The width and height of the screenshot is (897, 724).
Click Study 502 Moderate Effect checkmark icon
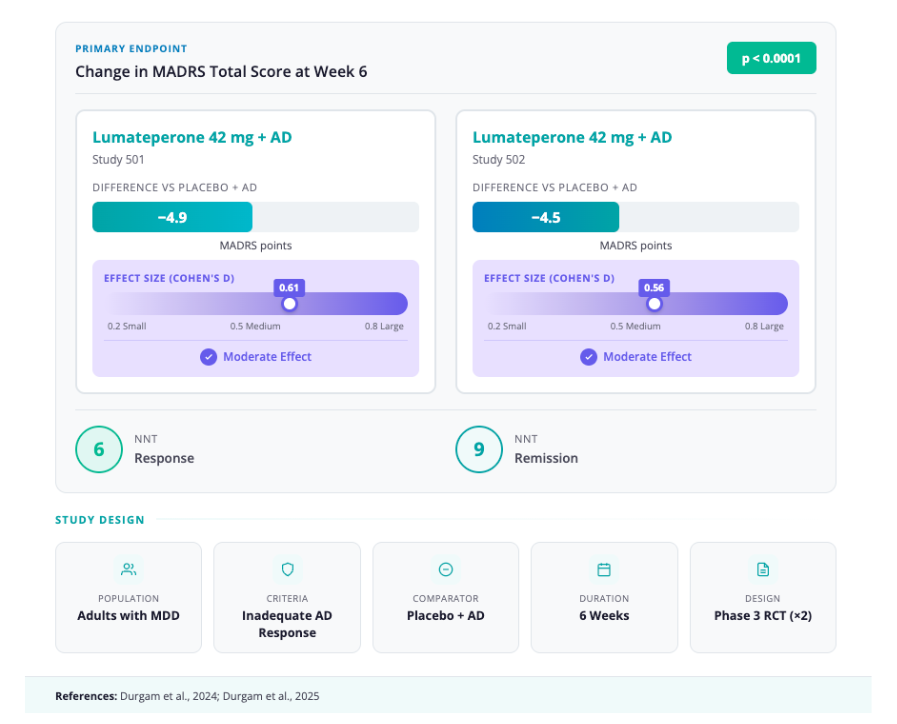point(589,357)
